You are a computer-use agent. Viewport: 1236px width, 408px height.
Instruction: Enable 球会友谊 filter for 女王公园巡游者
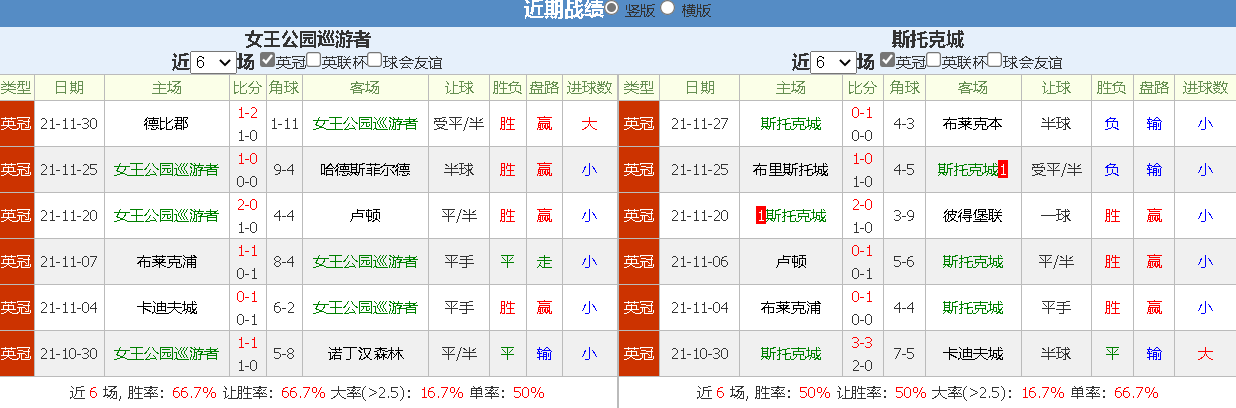tap(375, 60)
